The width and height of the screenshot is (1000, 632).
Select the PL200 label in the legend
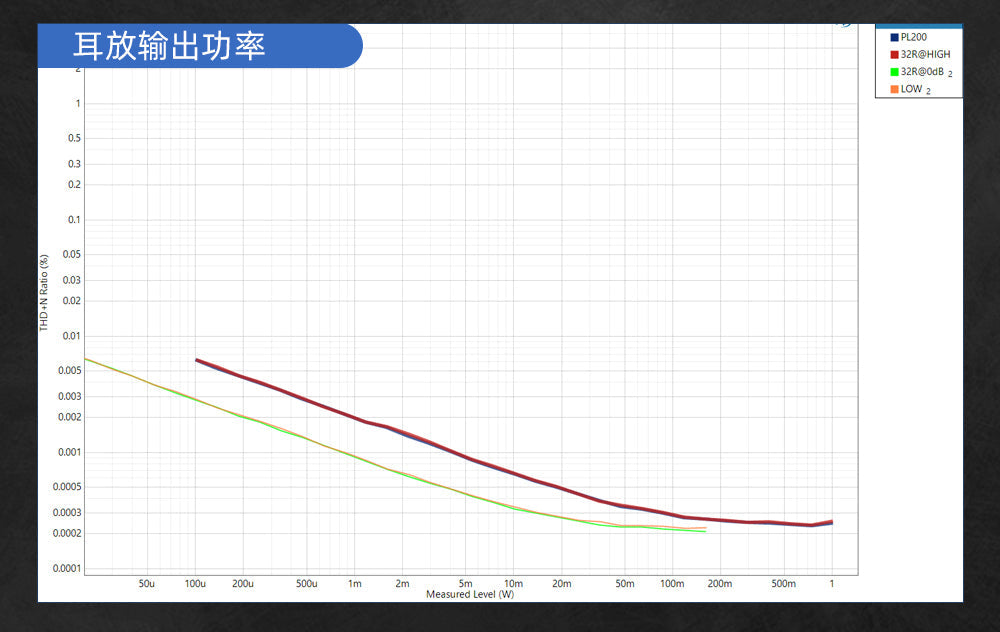[x=914, y=38]
